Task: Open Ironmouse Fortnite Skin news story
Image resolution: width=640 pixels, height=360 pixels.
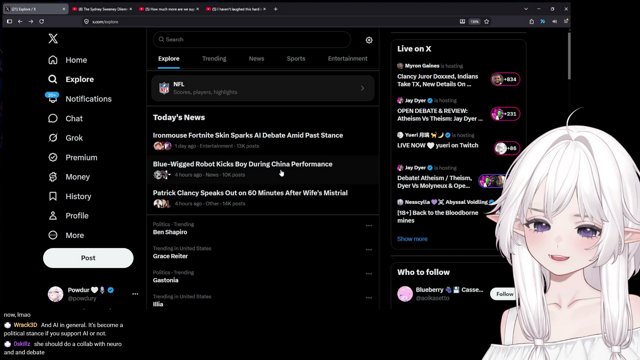Action: click(x=248, y=136)
